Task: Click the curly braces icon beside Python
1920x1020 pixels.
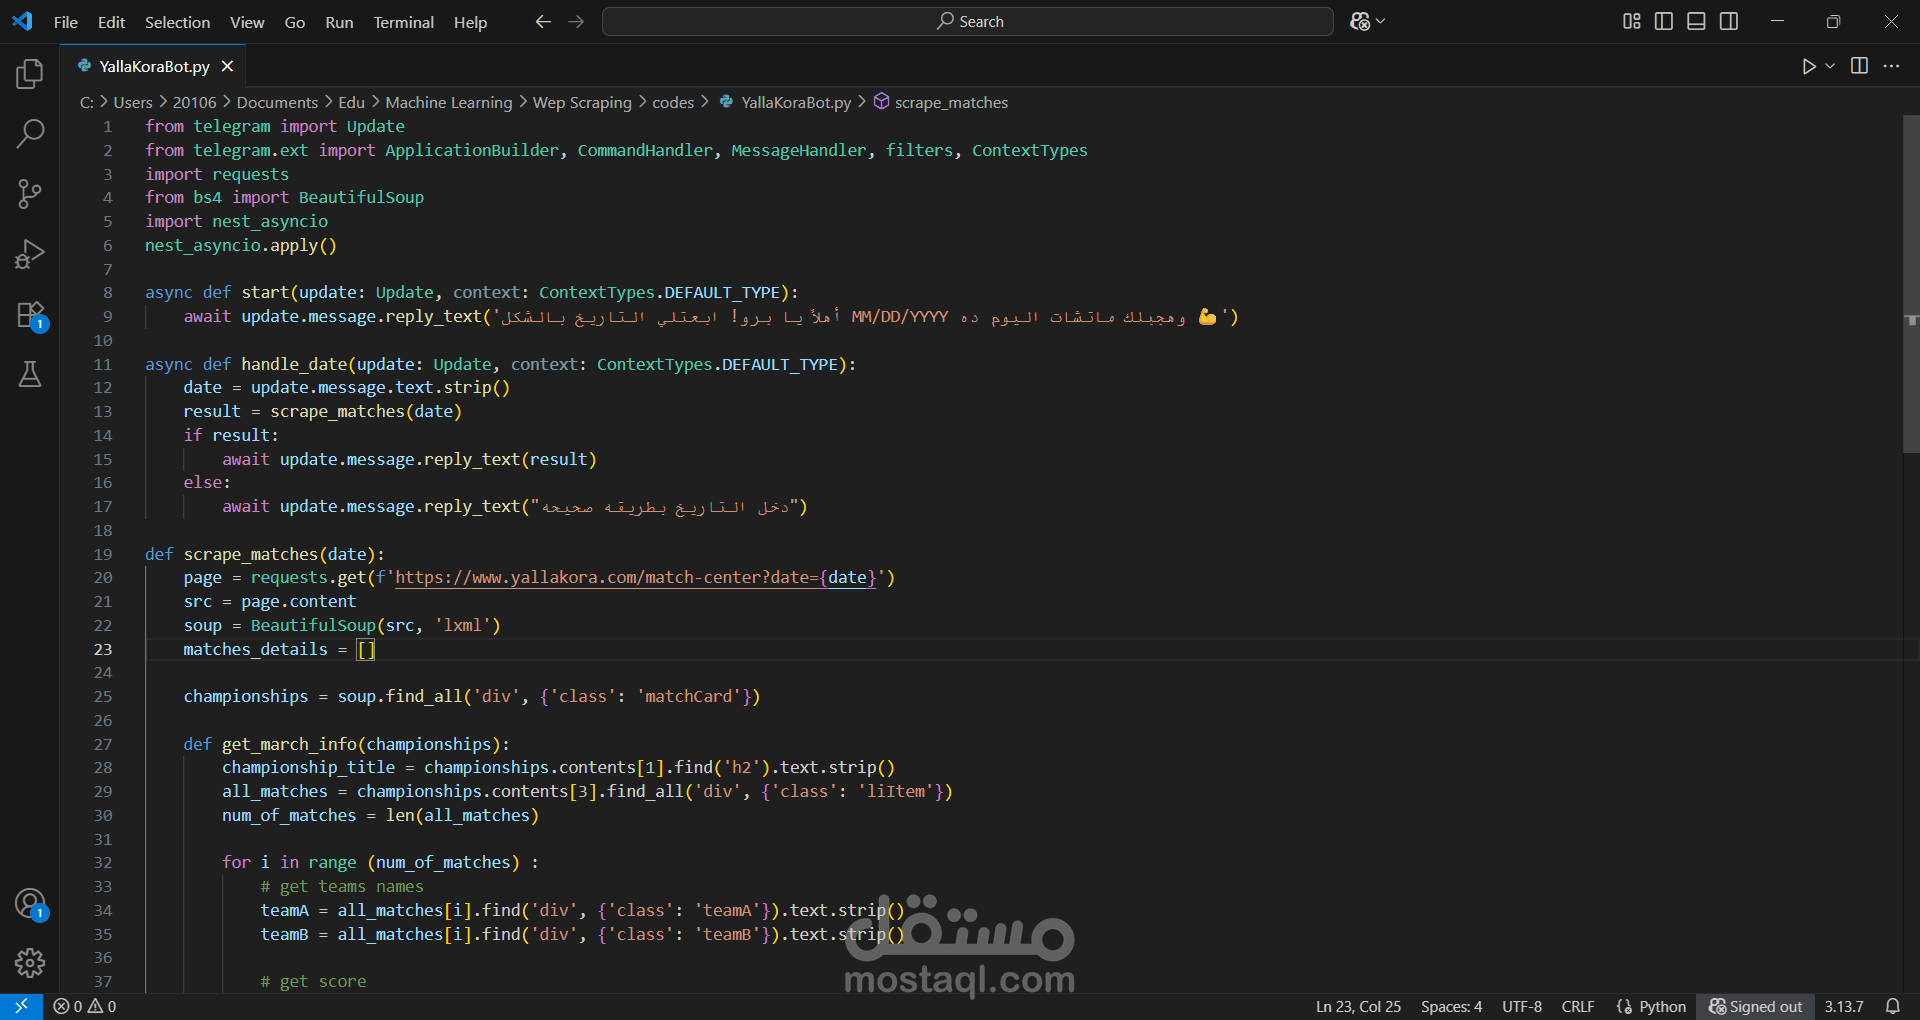Action: (x=1624, y=1006)
